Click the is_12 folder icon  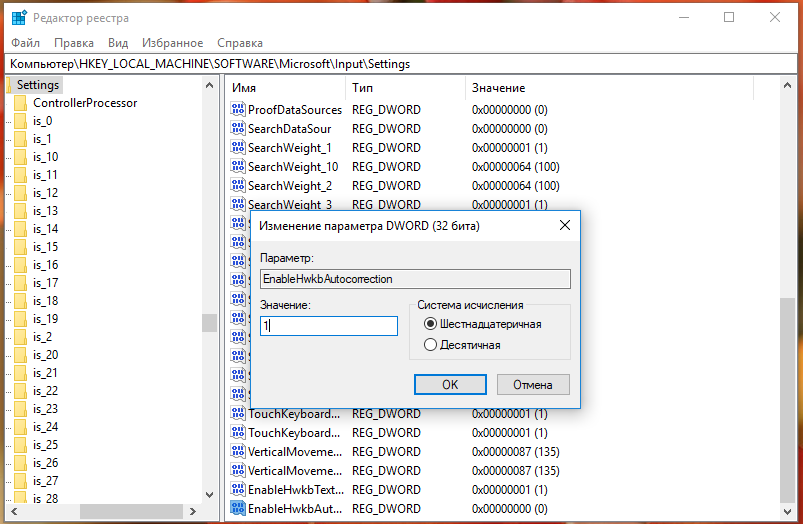[x=20, y=193]
